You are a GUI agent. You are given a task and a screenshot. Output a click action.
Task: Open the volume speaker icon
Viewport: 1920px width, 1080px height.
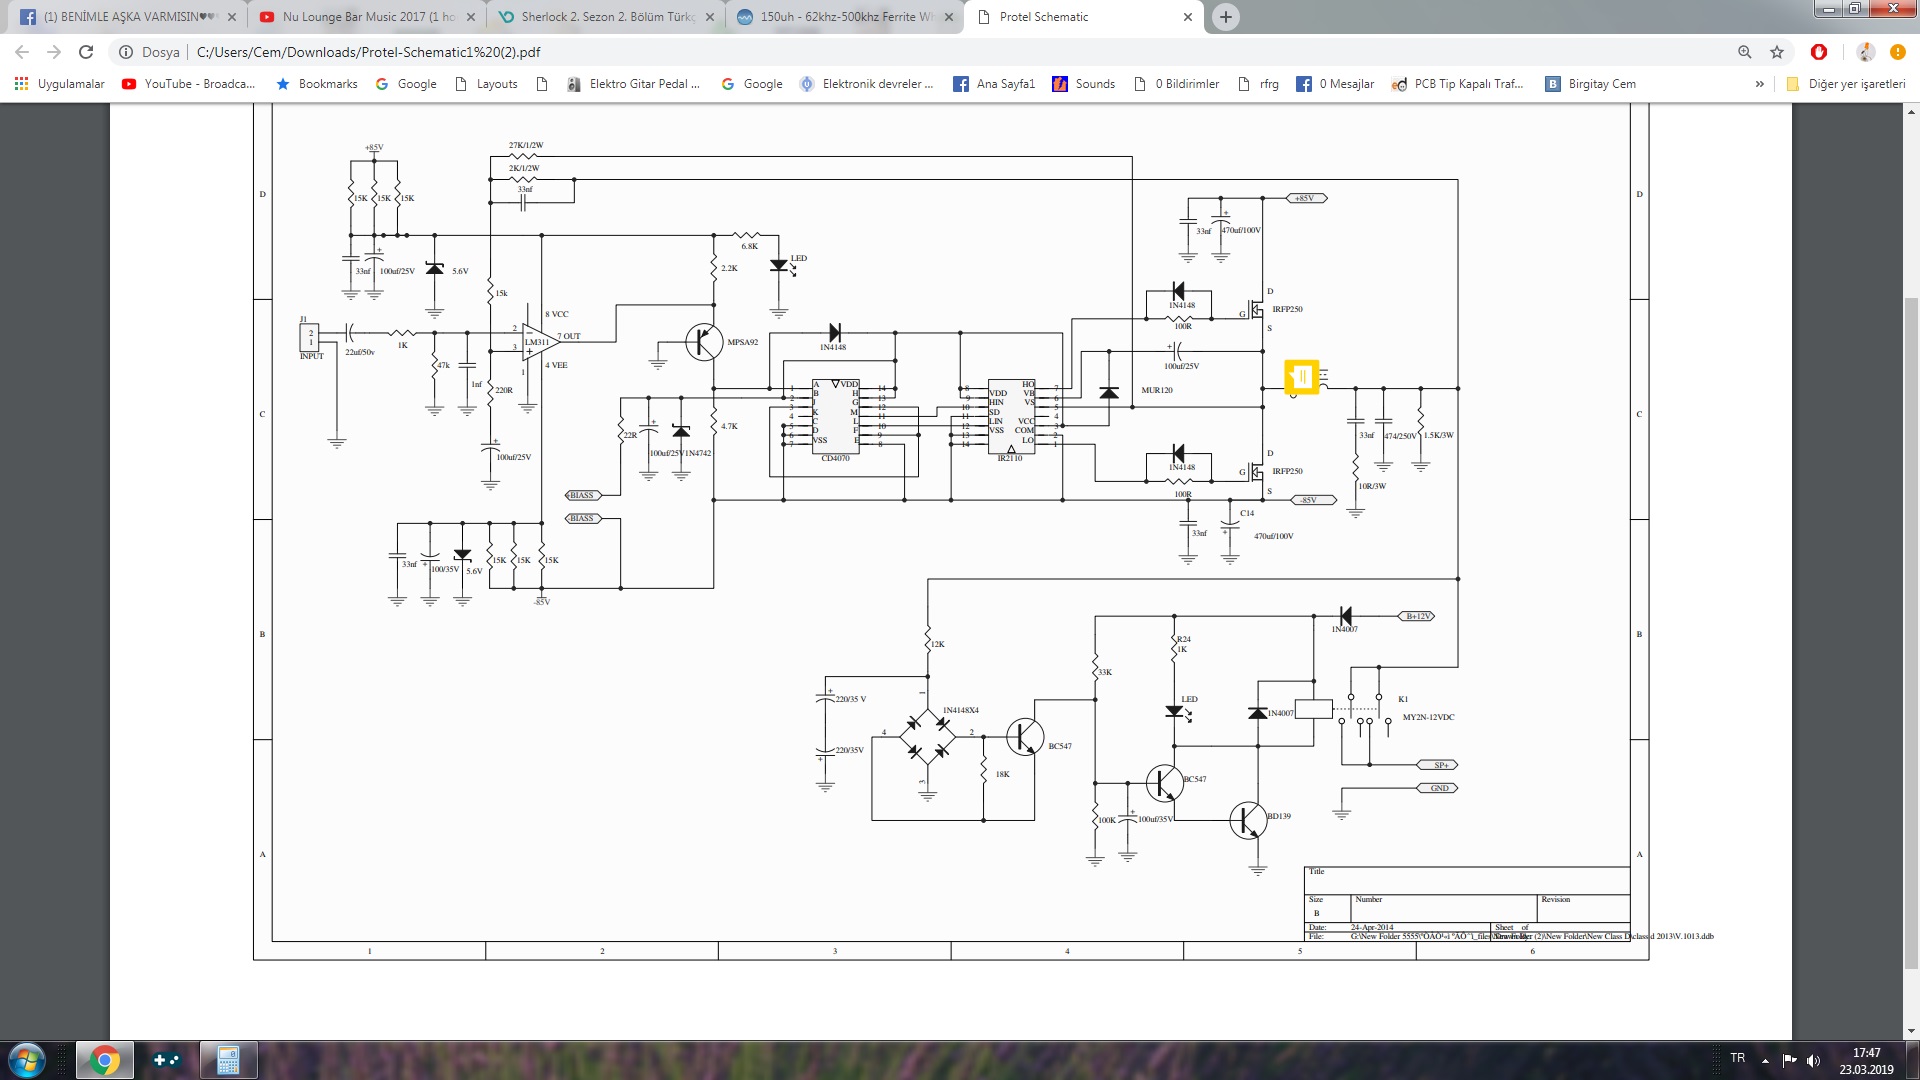coord(1813,1060)
